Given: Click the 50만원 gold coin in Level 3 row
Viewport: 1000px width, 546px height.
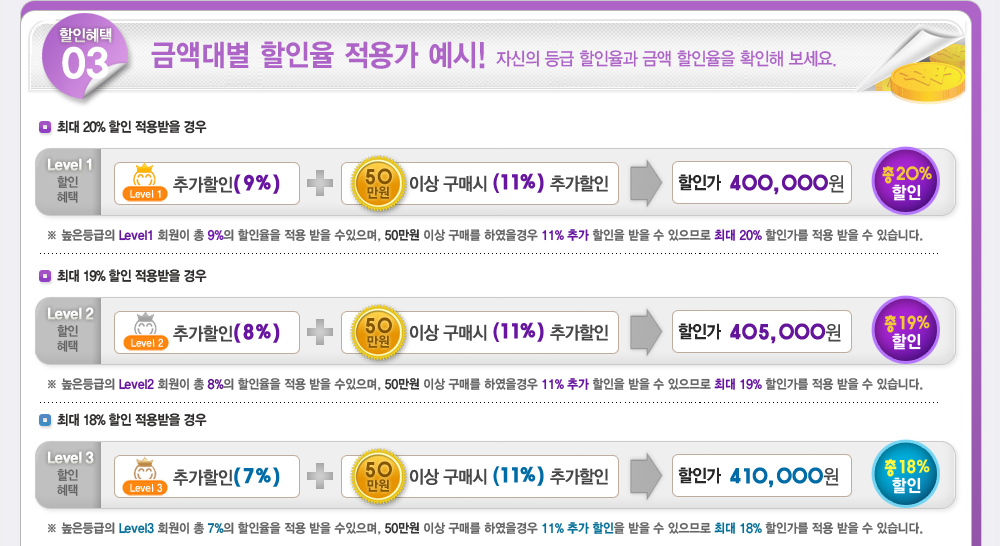Looking at the screenshot, I should (x=378, y=476).
